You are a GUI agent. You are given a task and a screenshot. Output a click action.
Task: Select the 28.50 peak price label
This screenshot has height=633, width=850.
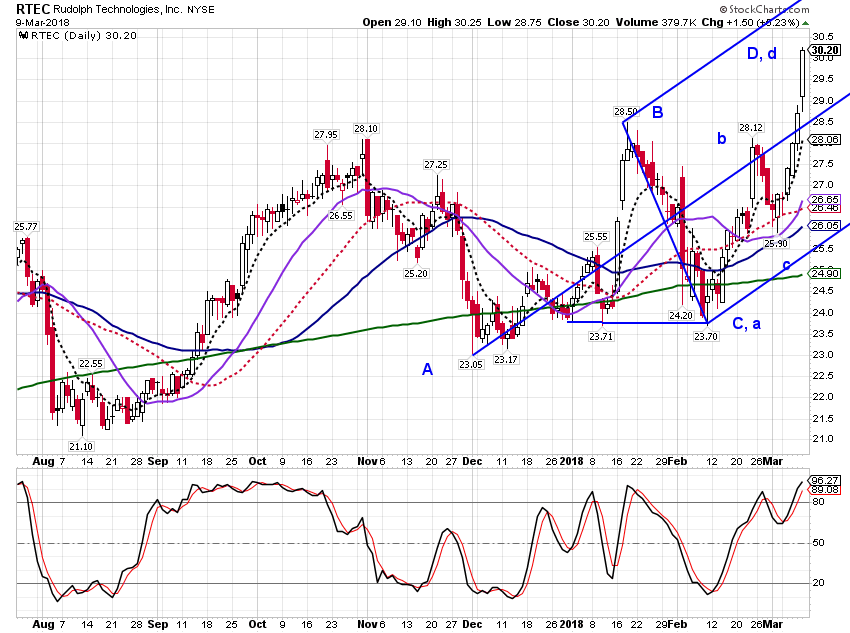626,112
